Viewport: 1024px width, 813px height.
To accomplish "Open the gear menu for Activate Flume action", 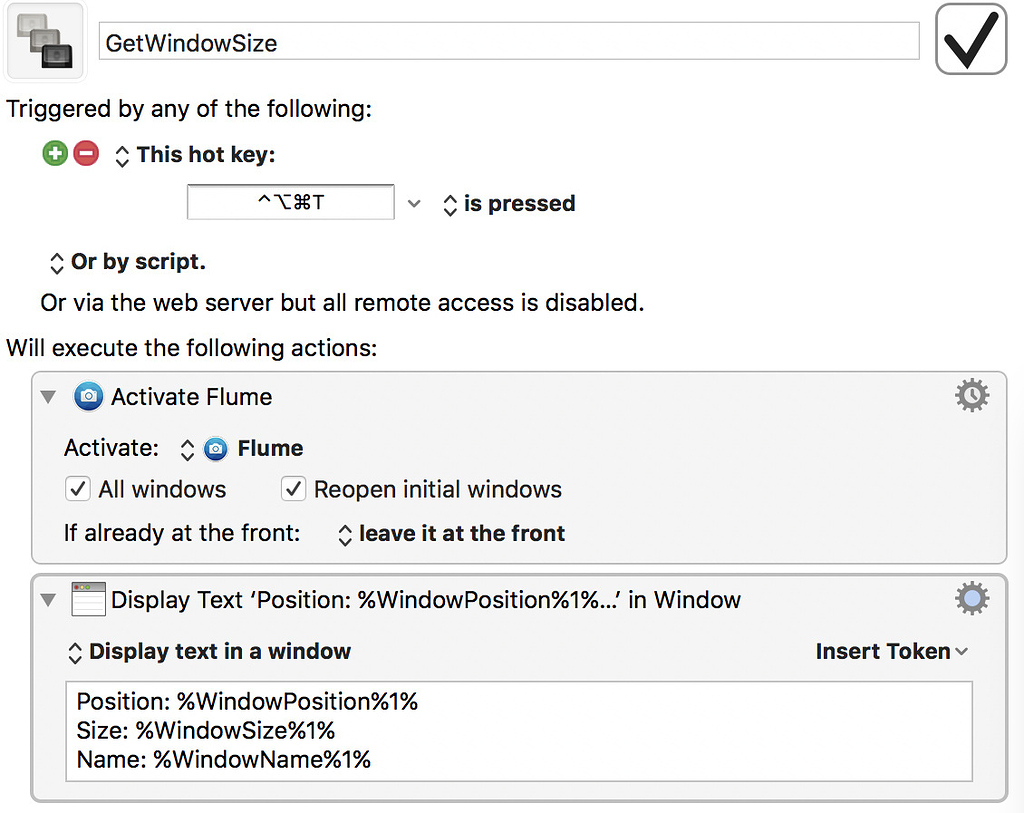I will click(x=971, y=397).
